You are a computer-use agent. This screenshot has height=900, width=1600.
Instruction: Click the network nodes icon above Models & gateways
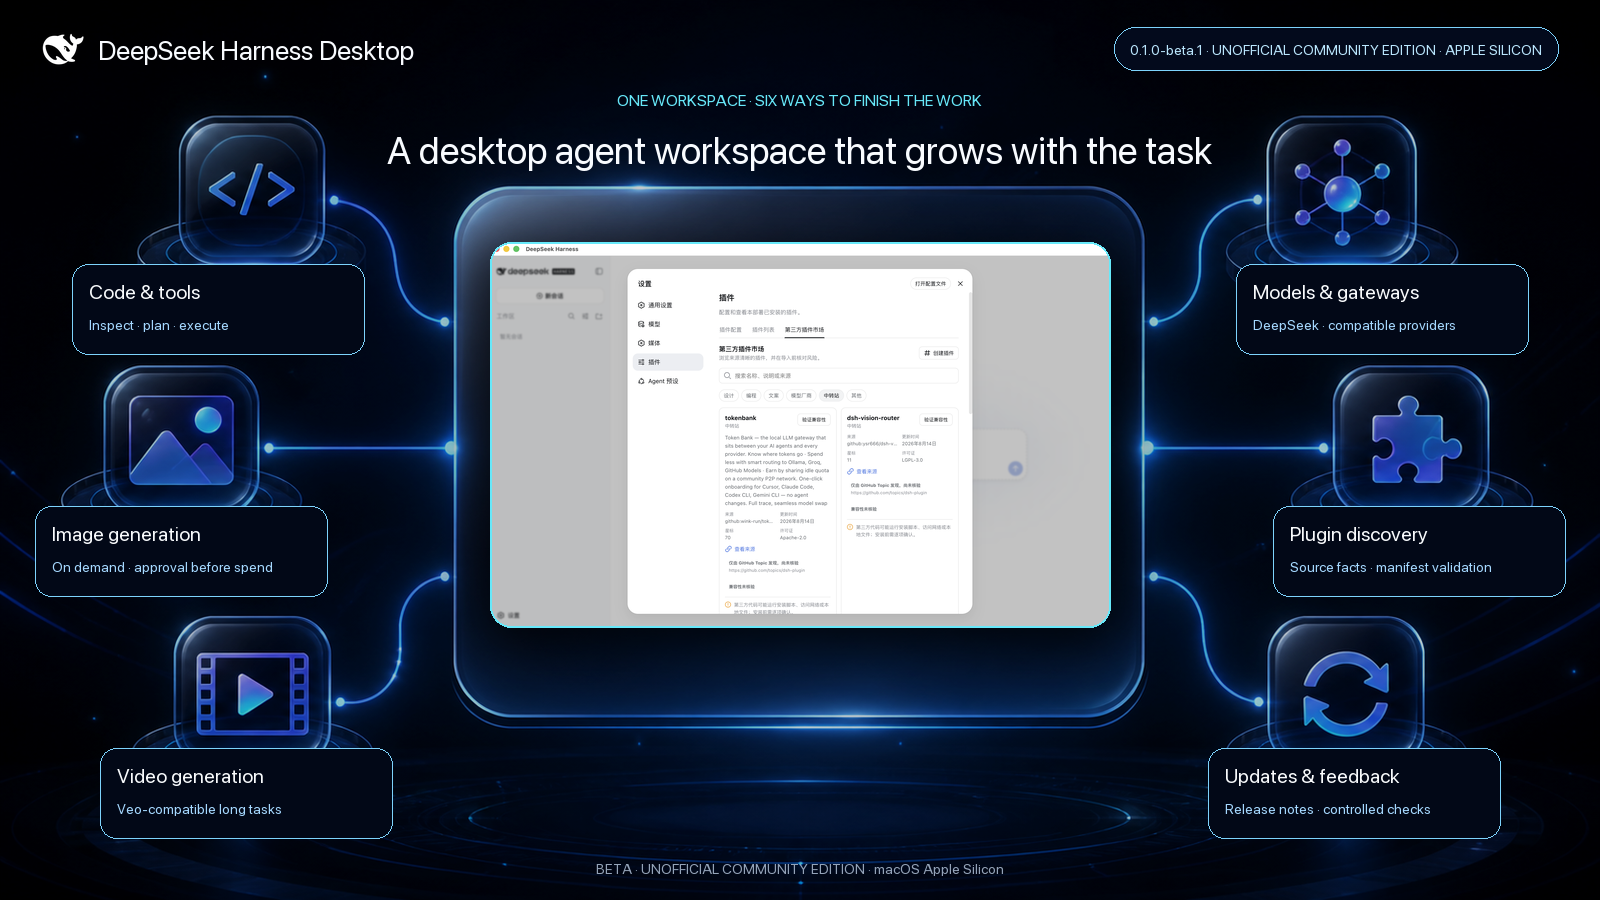[x=1342, y=191]
